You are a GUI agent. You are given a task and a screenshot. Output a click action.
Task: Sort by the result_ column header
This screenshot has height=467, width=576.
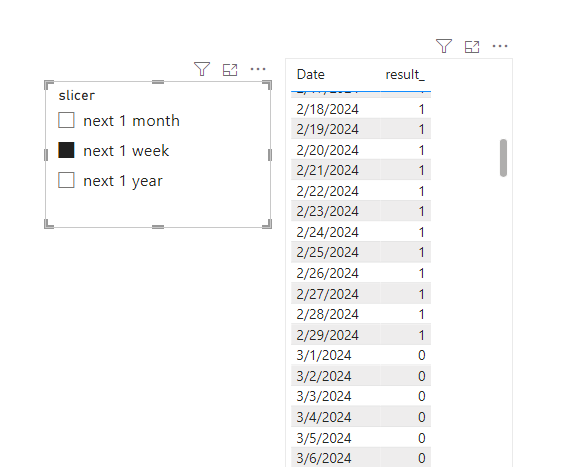[x=405, y=75]
